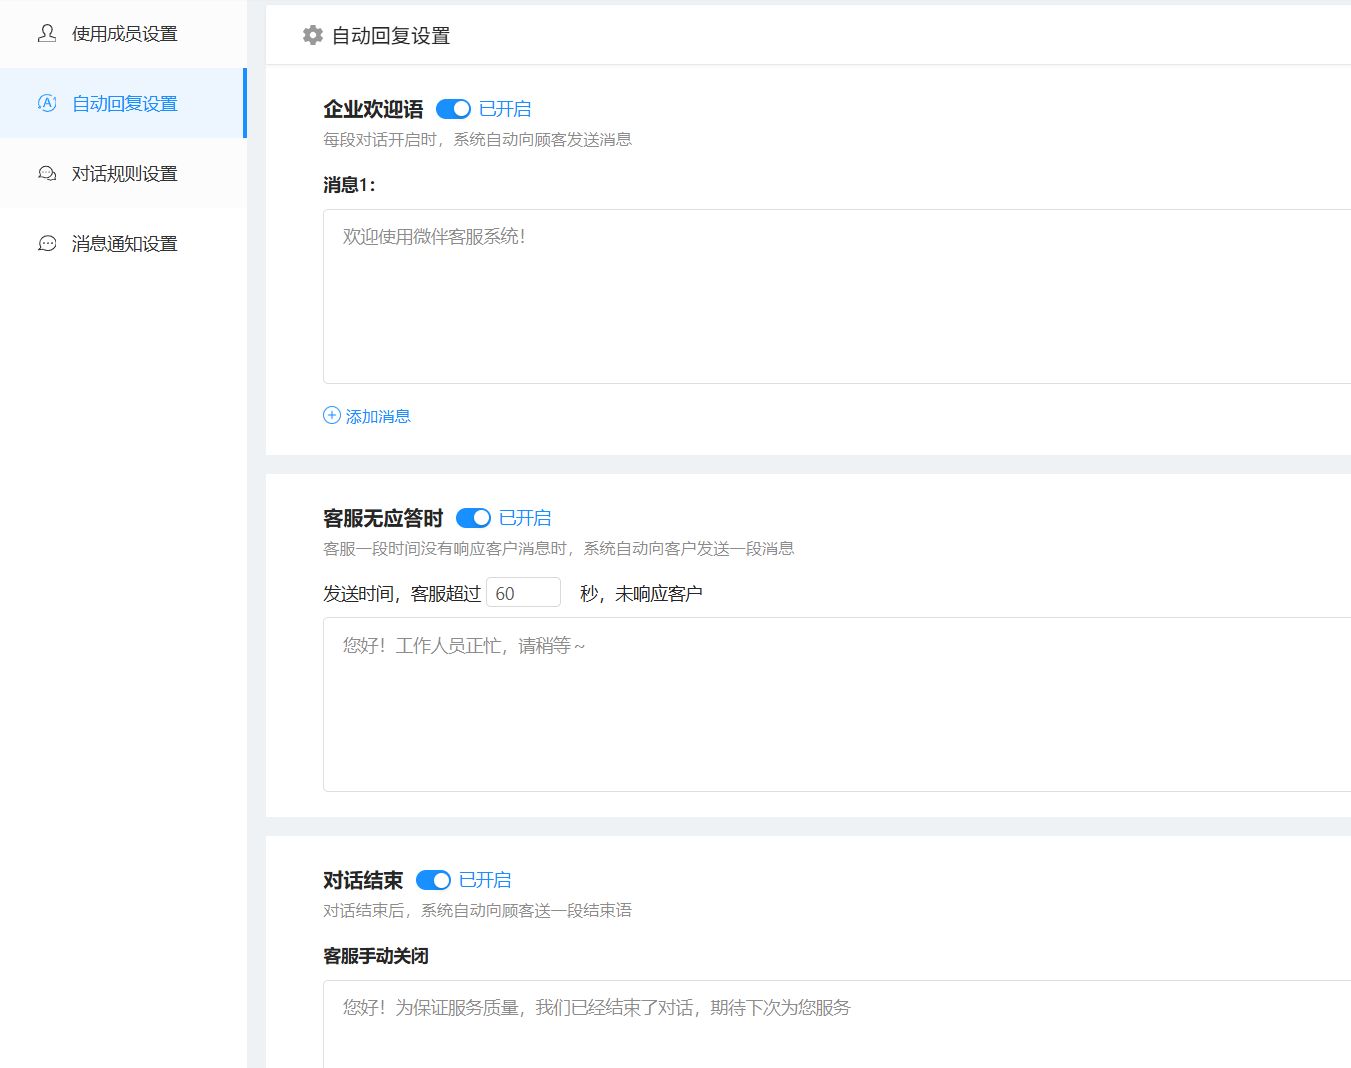Go to the 对话规则设置 menu item
1351x1068 pixels.
pyautogui.click(x=123, y=173)
